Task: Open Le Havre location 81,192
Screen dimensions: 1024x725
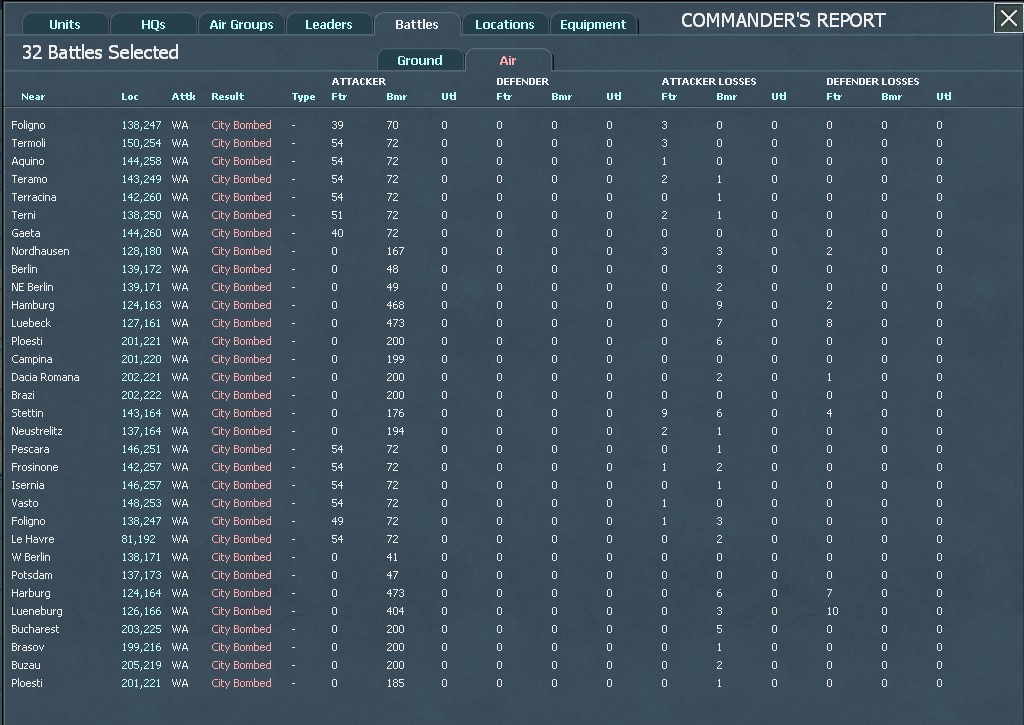Action: click(x=138, y=540)
